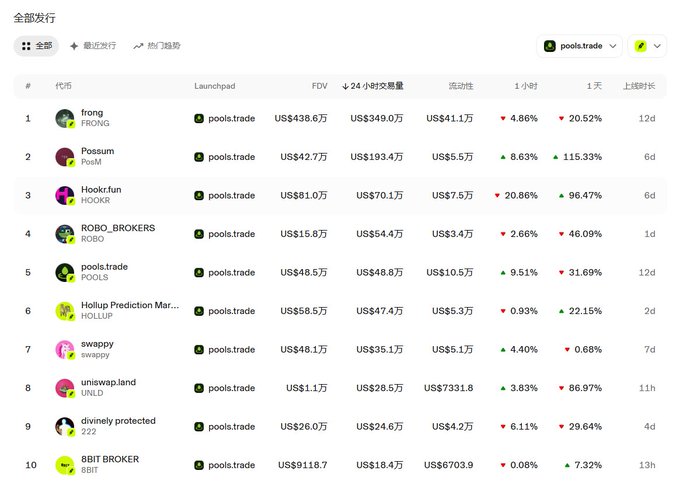Open the divinely protected token avatar
680x488 pixels.
(65, 426)
